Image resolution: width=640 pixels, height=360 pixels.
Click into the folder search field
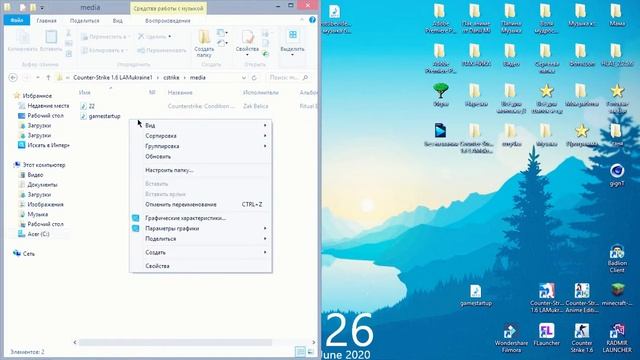288,78
